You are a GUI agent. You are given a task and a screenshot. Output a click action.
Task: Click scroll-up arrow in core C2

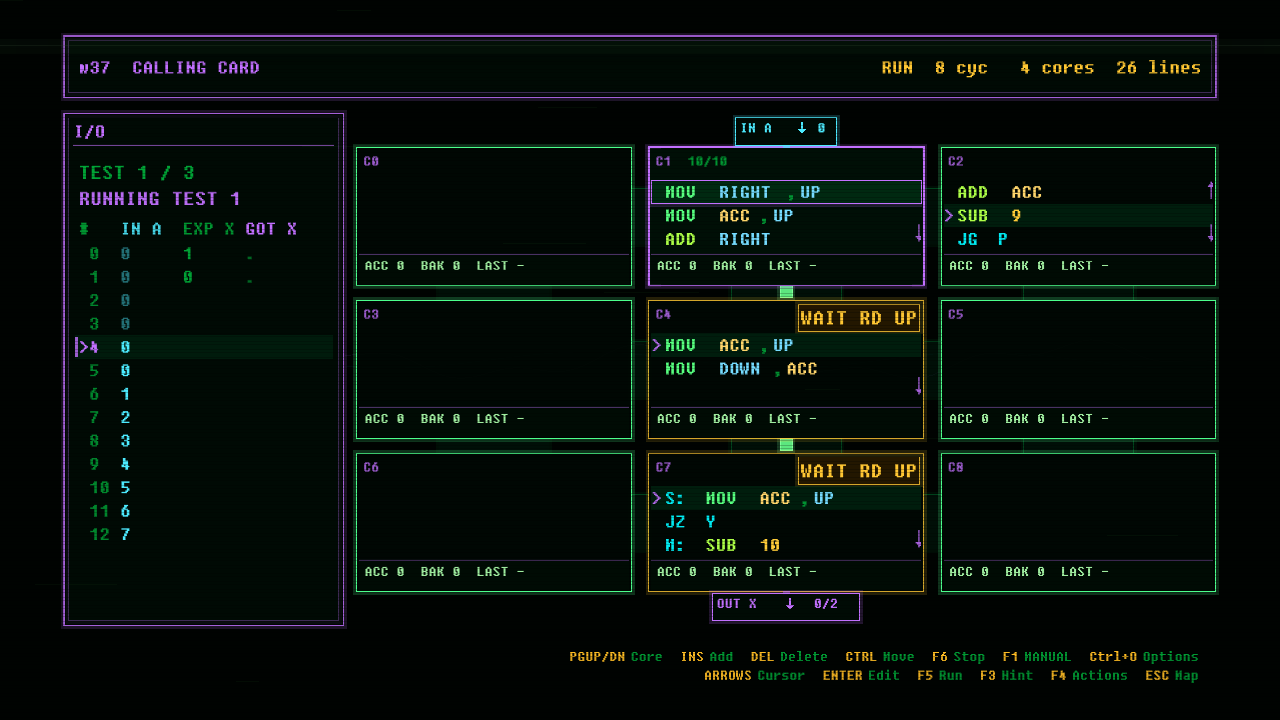pyautogui.click(x=1211, y=189)
